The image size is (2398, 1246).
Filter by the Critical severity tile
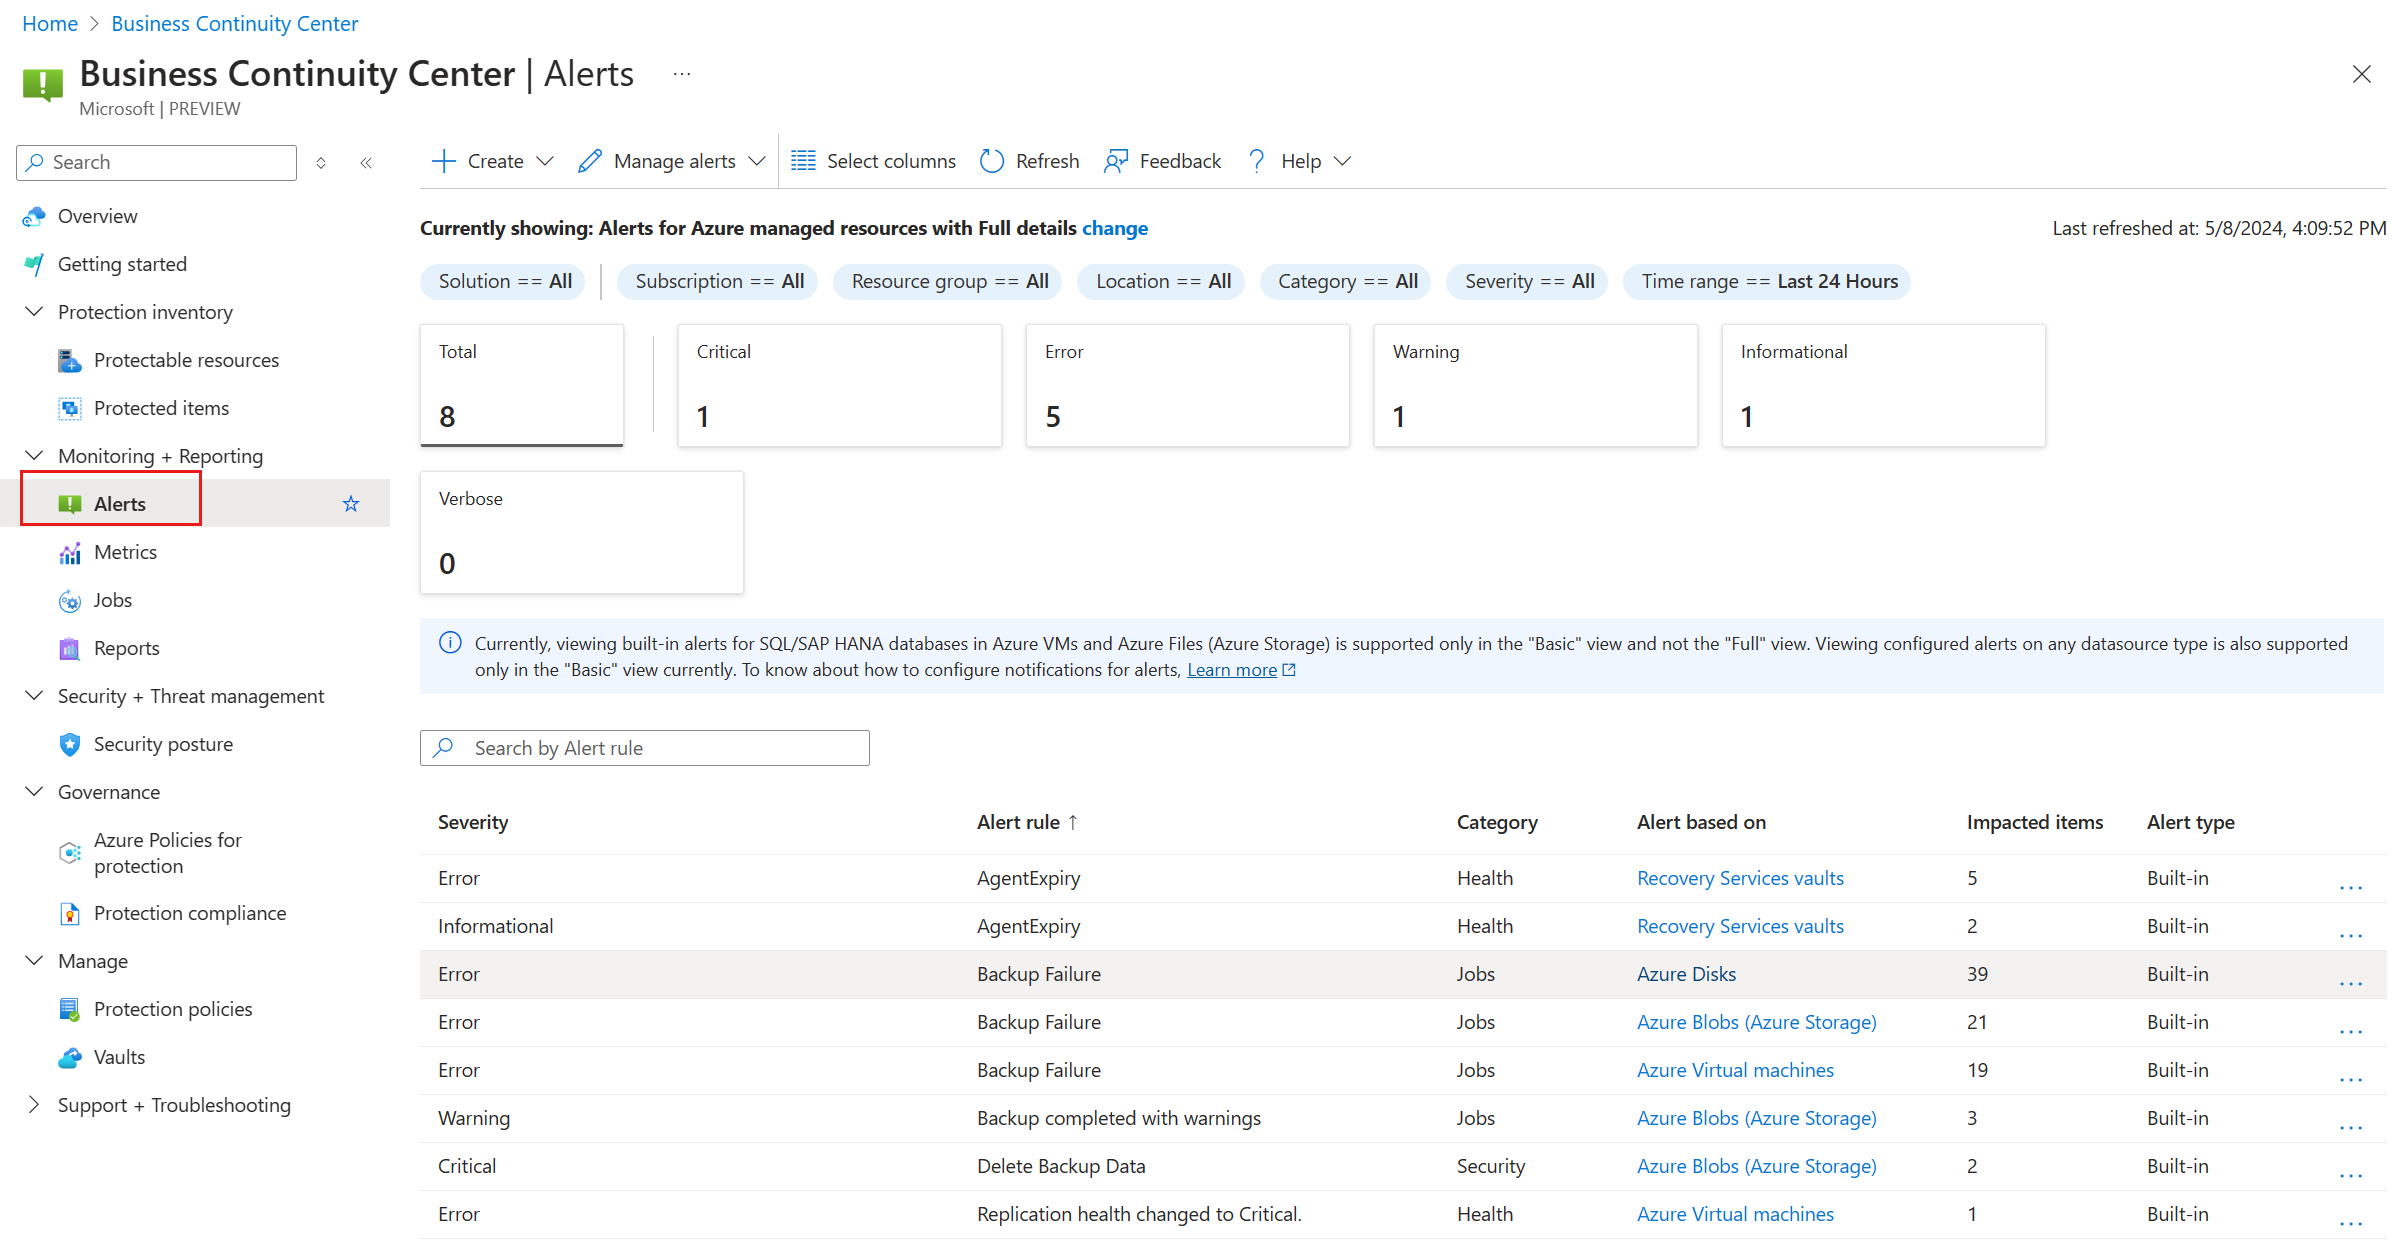tap(839, 385)
